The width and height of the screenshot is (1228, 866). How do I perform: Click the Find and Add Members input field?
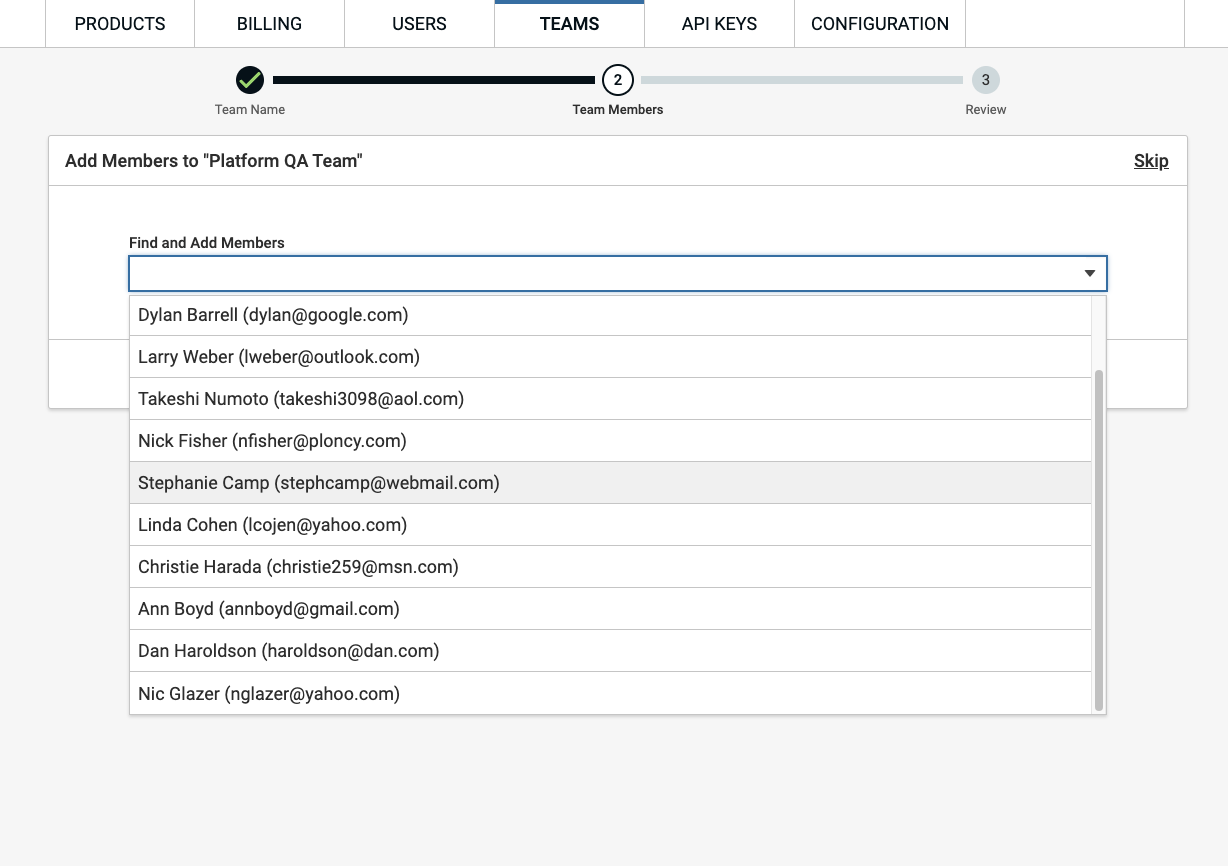point(600,273)
